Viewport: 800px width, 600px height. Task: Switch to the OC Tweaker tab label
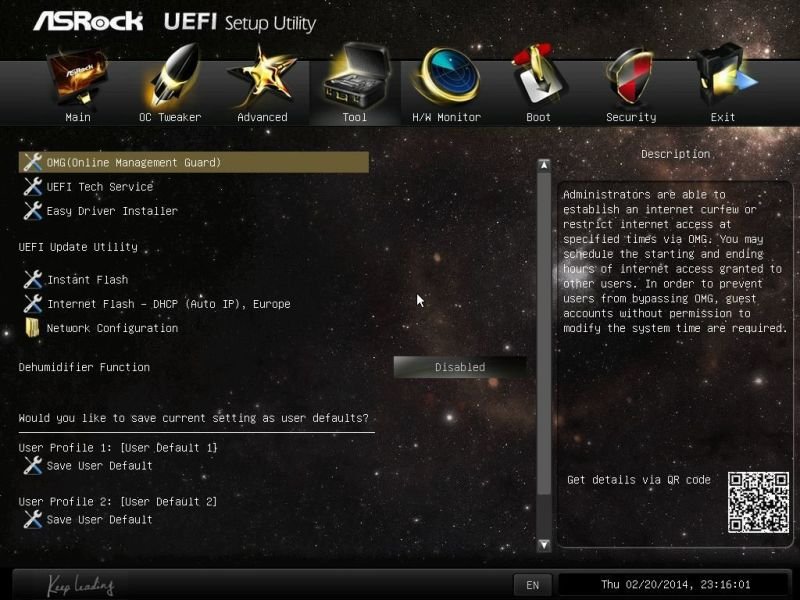(170, 117)
